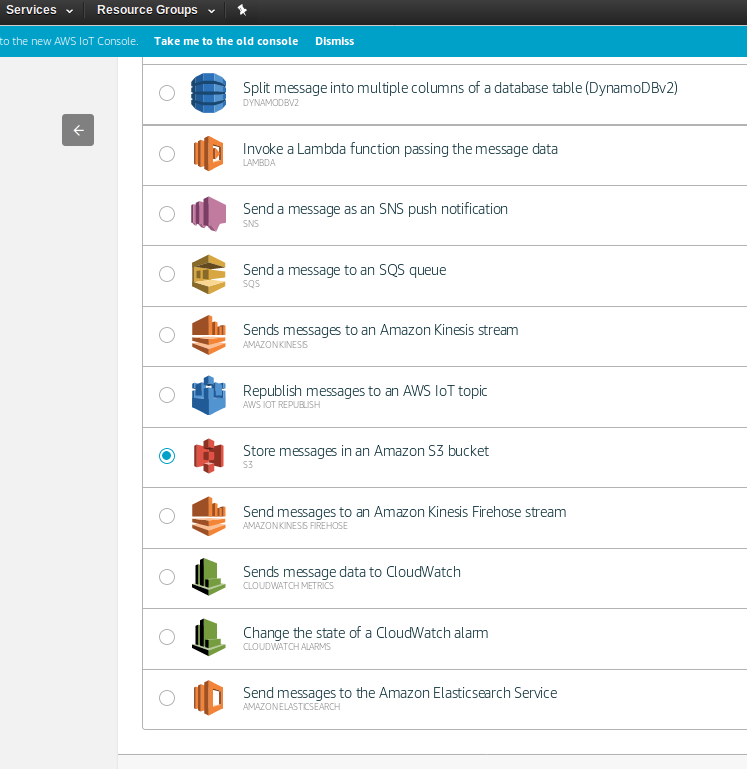Click 'Republish messages to an AWS IoT topic'
This screenshot has height=769, width=747.
(365, 391)
